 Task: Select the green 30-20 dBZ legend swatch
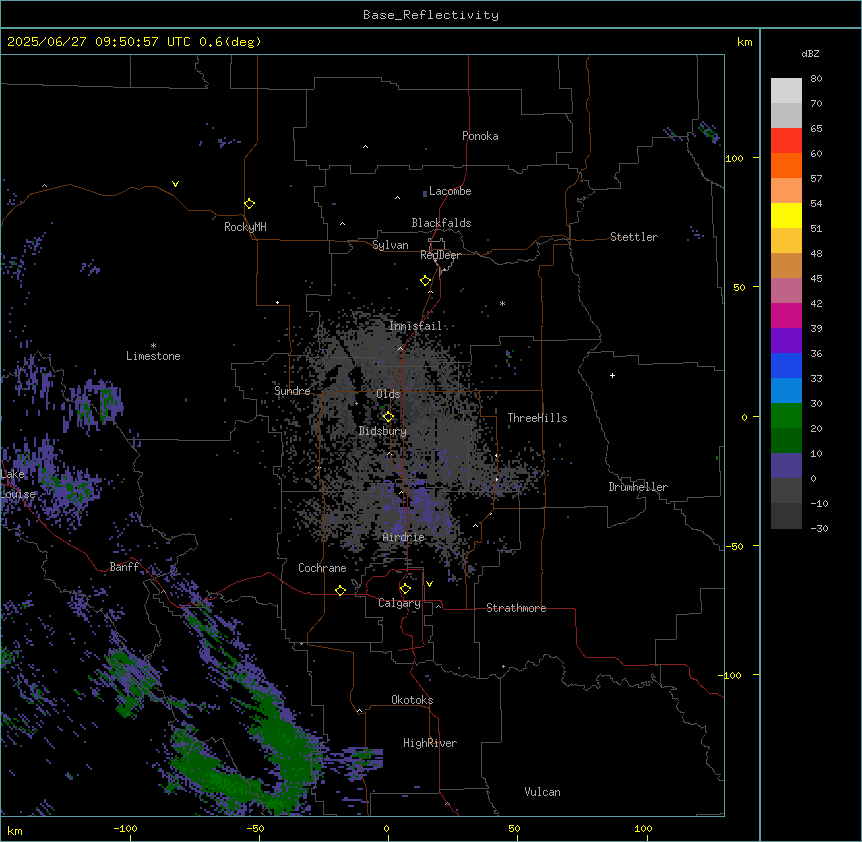point(786,416)
